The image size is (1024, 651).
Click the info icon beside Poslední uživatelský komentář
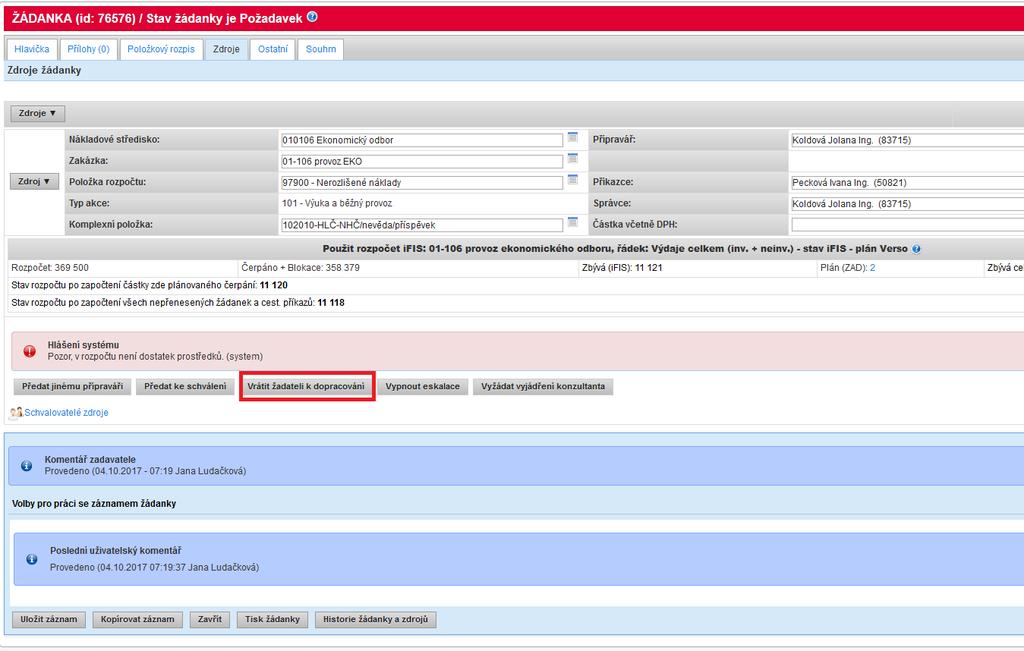click(x=31, y=559)
